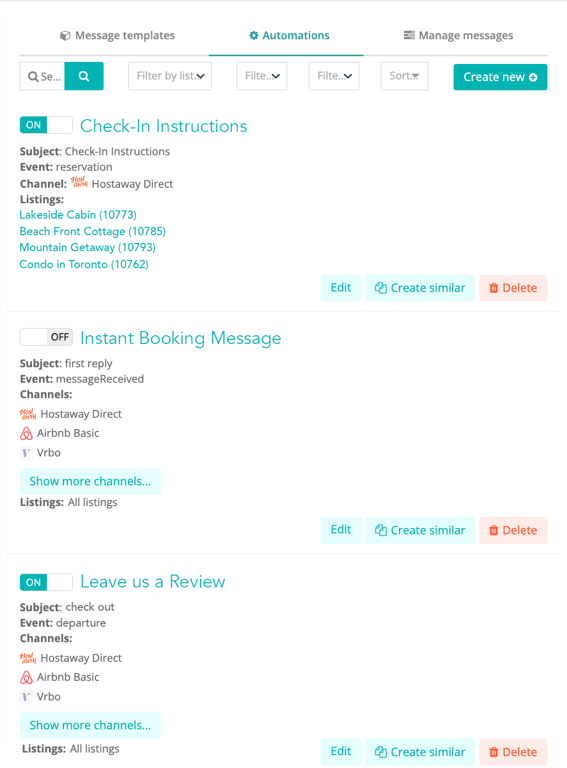
Task: Click the Hostaway Direct logo in Check-In Instructions
Action: coord(79,182)
